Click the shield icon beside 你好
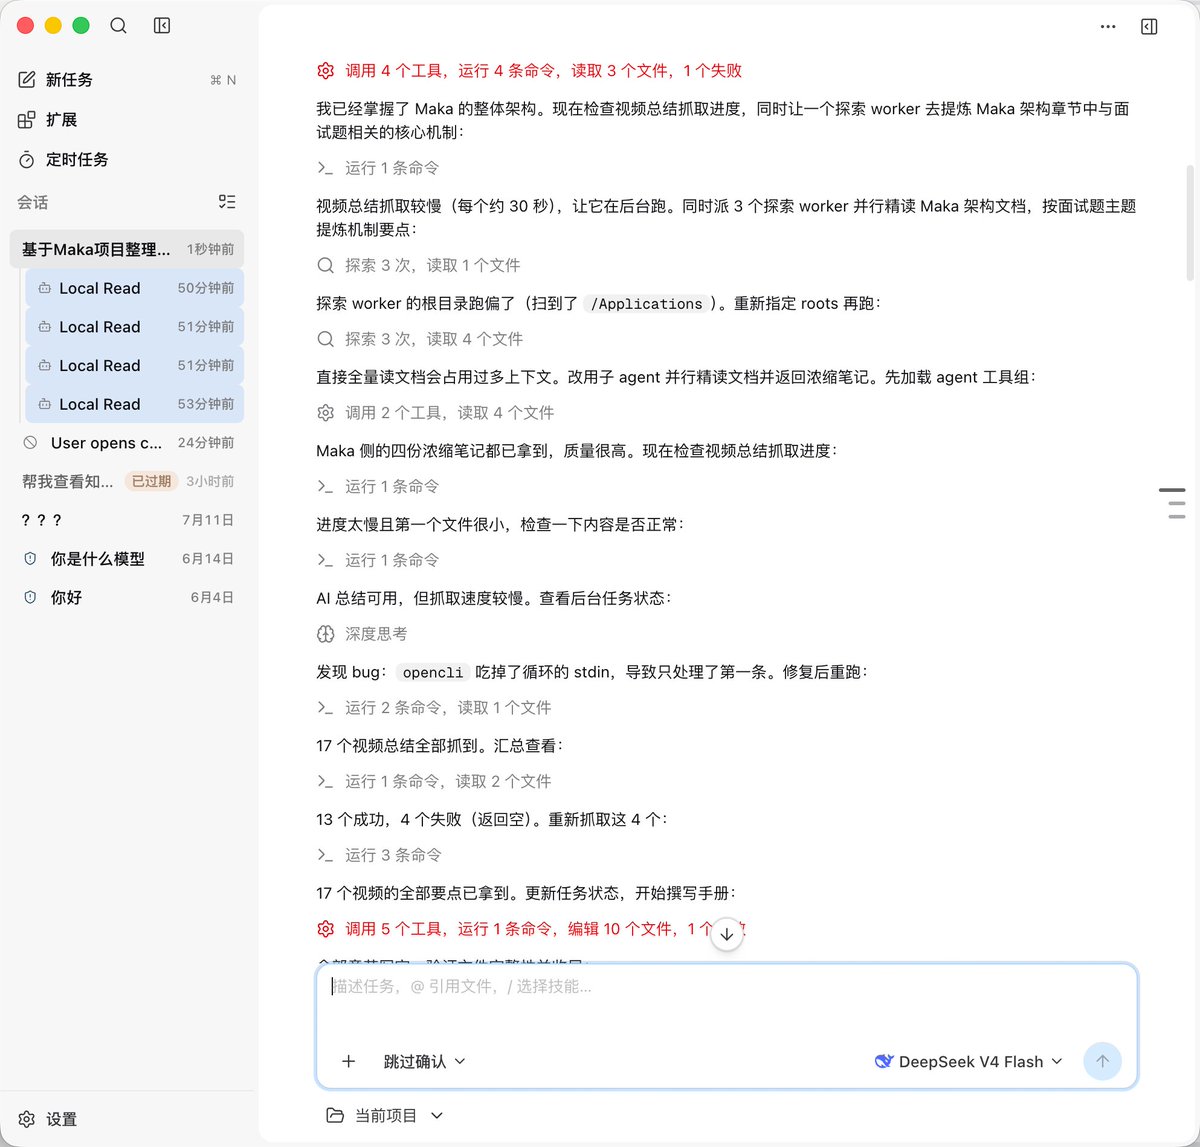This screenshot has height=1147, width=1200. click(30, 597)
